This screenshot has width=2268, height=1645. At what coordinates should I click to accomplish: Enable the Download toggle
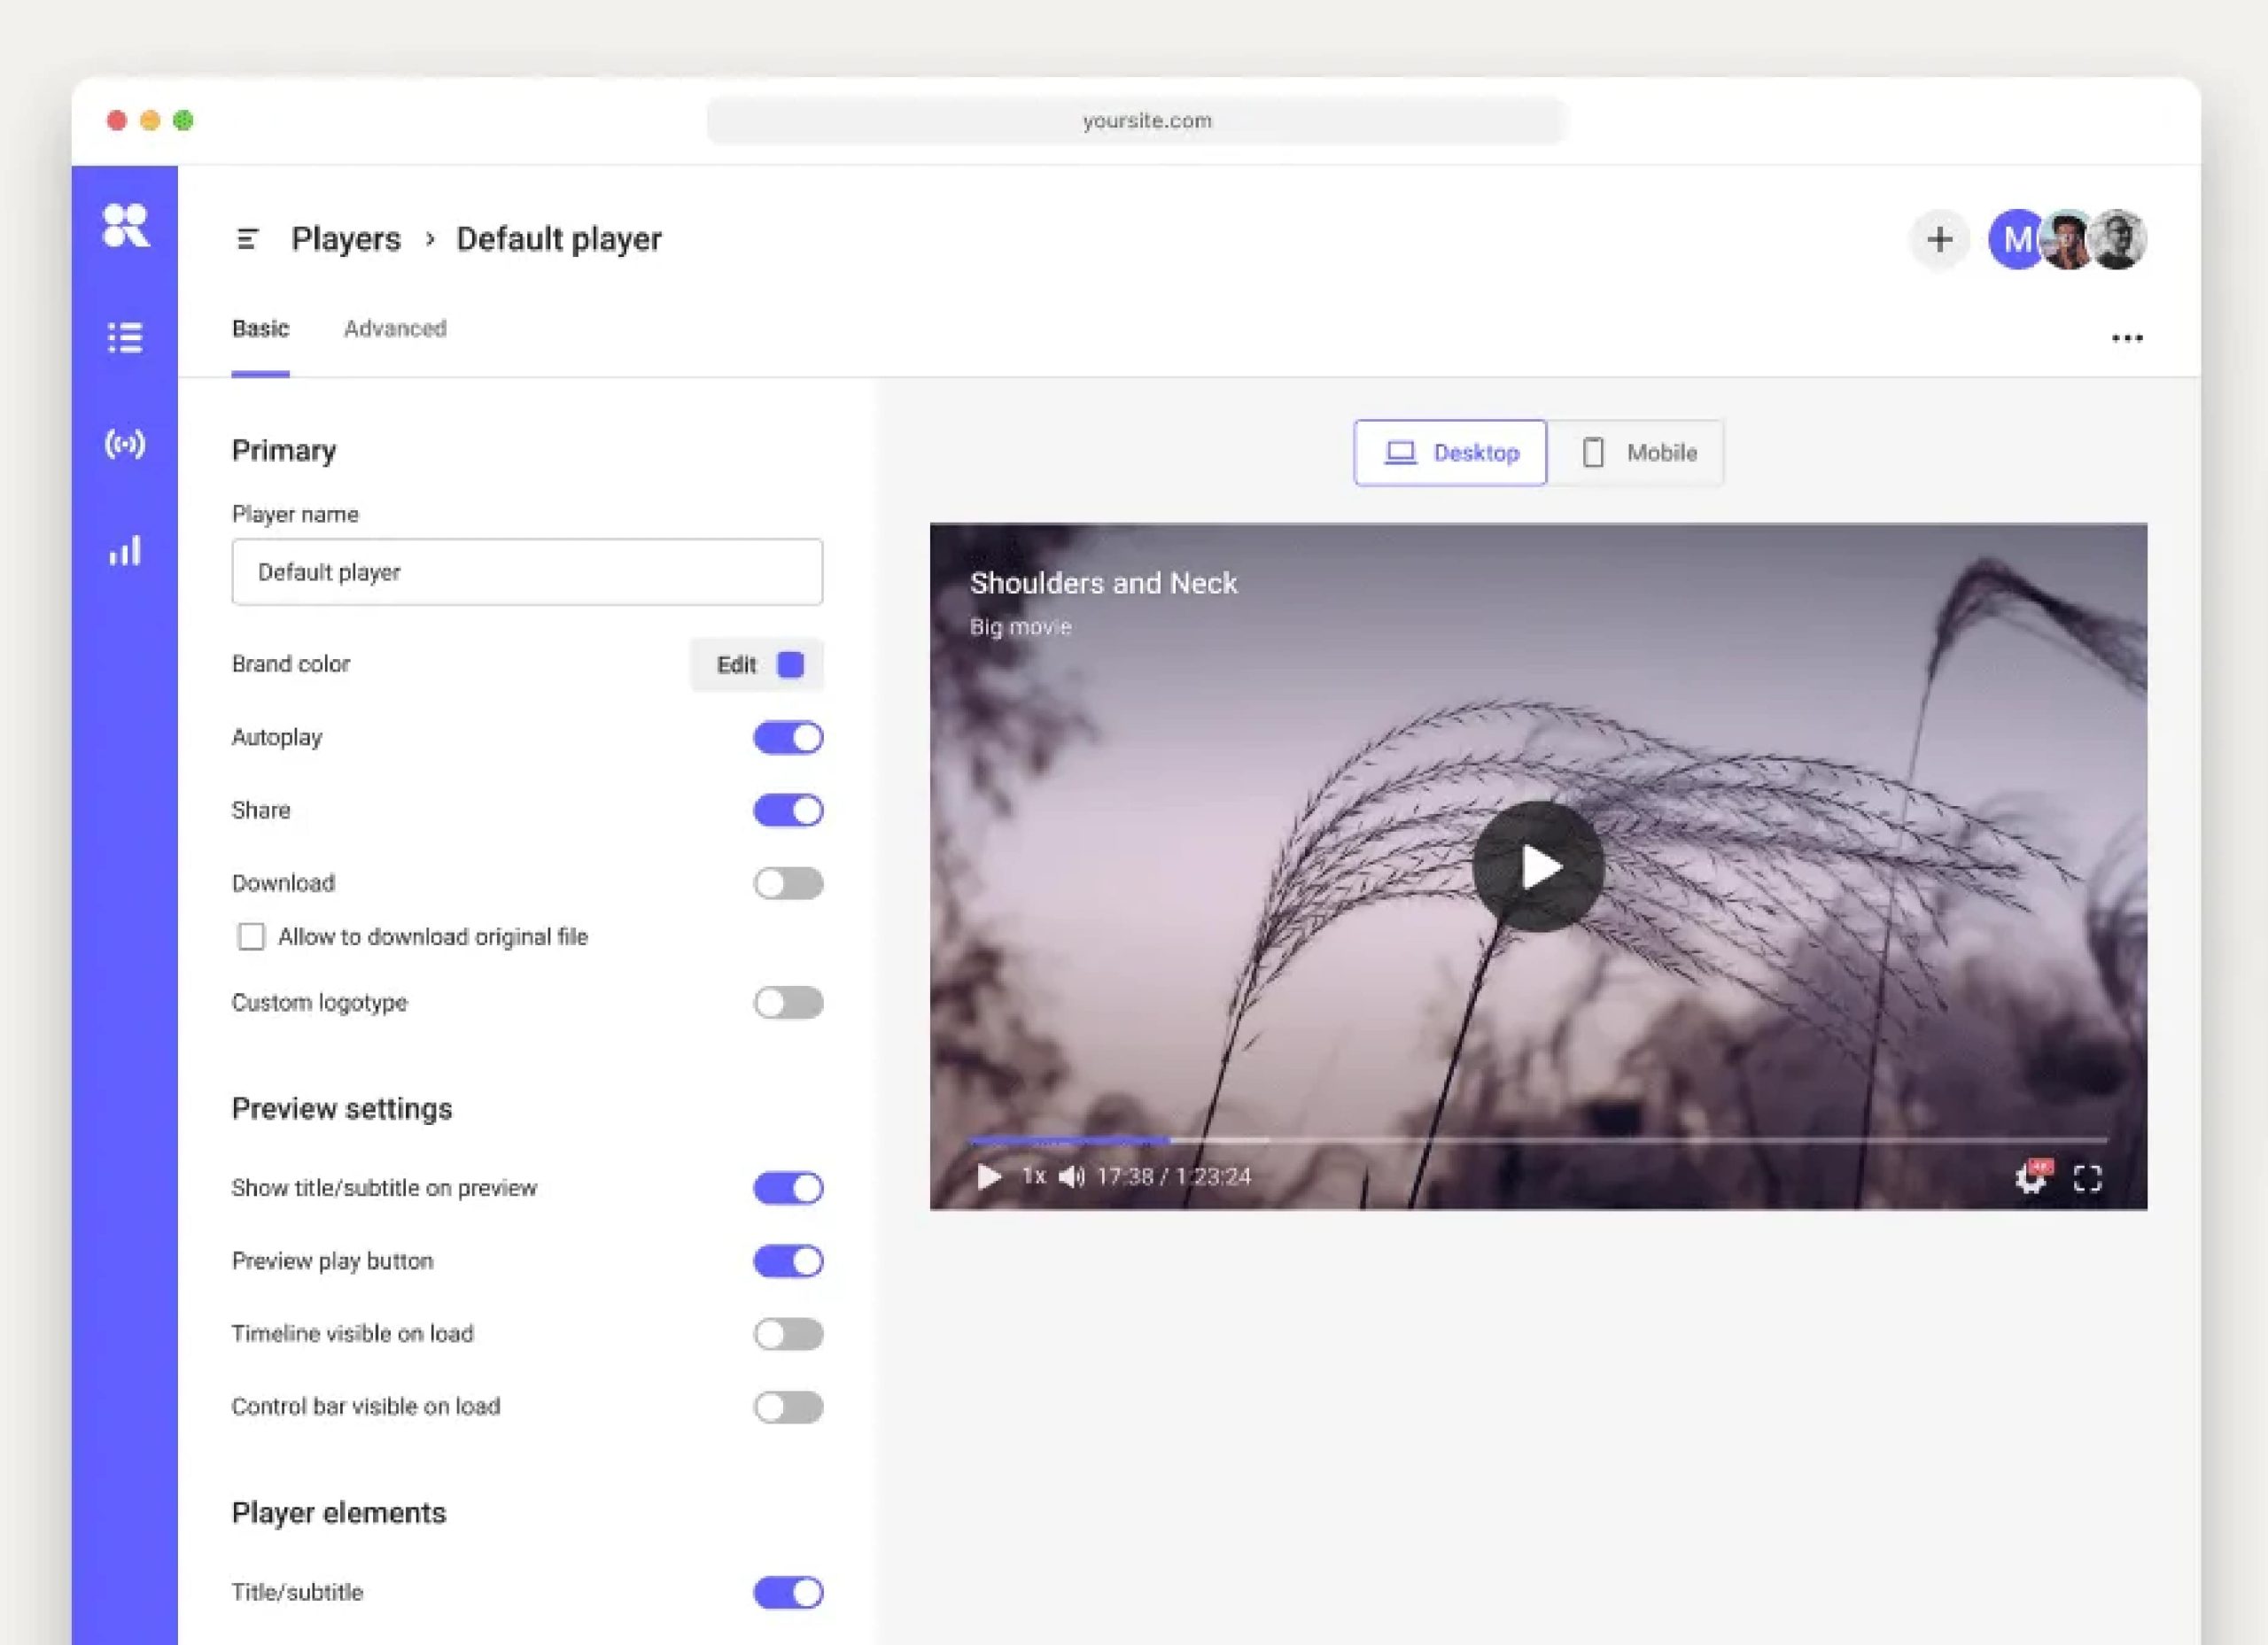[788, 883]
